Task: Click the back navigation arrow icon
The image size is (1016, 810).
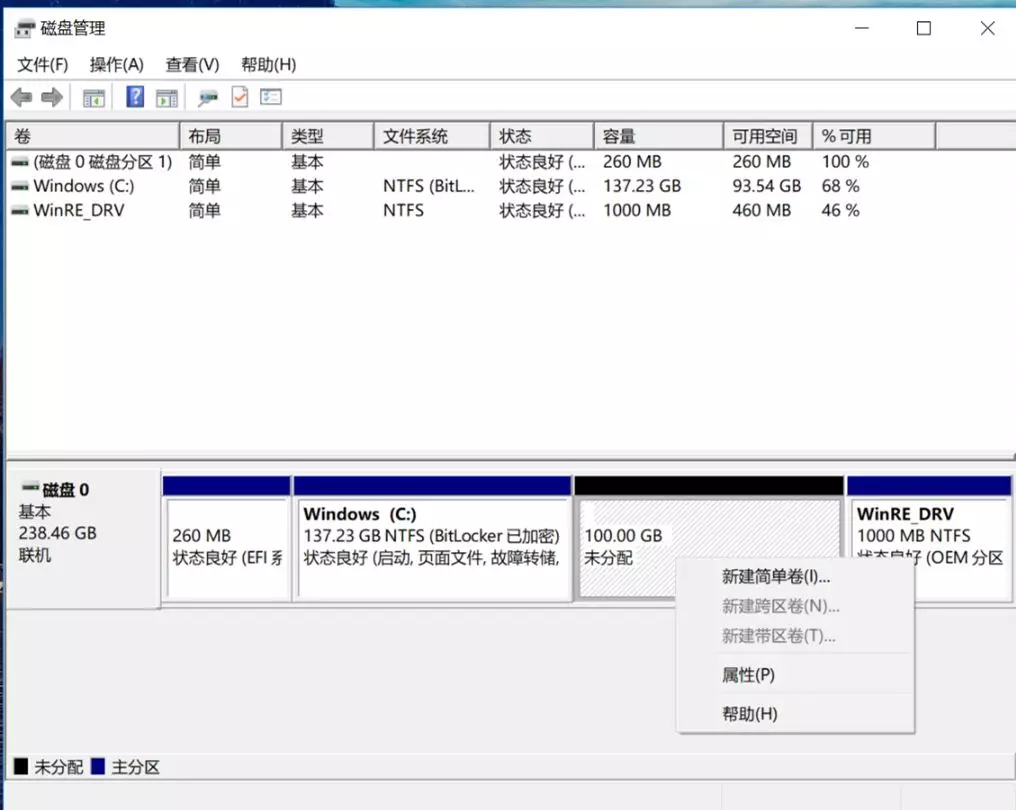Action: (21, 97)
